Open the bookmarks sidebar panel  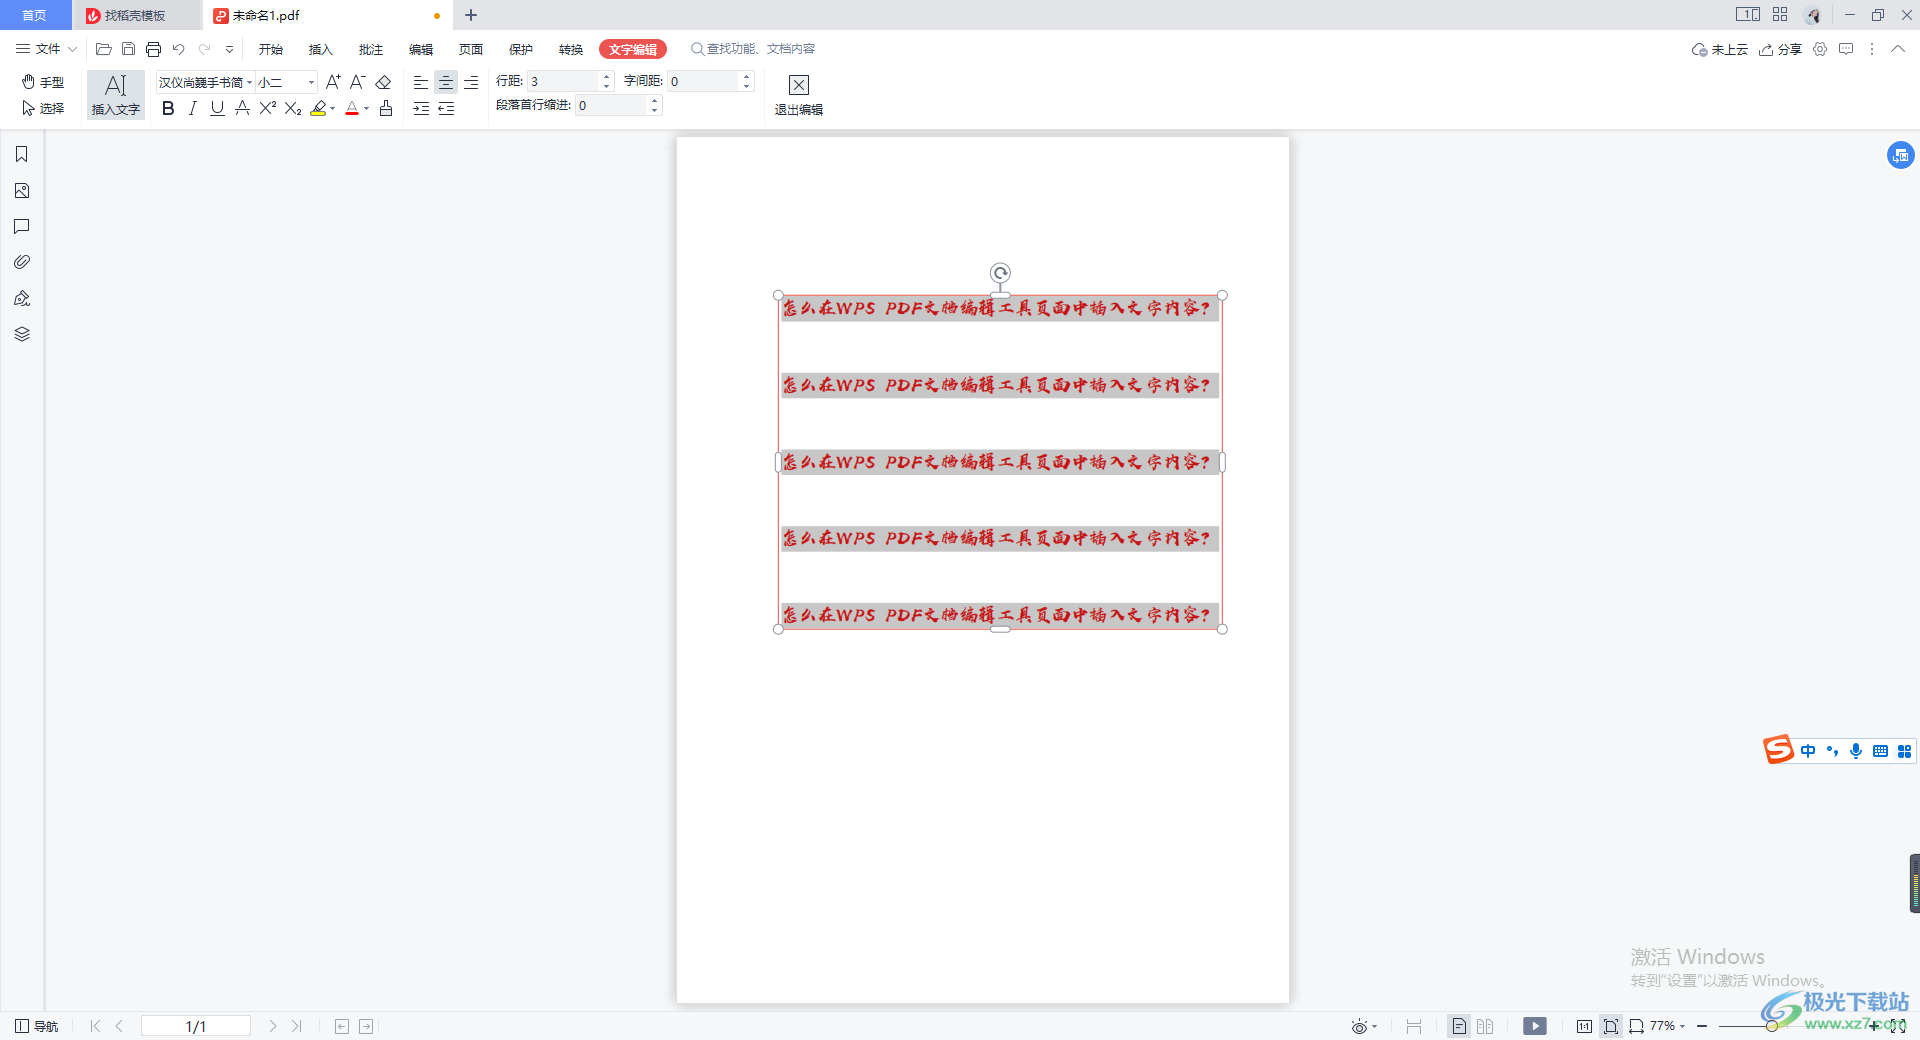pyautogui.click(x=22, y=154)
